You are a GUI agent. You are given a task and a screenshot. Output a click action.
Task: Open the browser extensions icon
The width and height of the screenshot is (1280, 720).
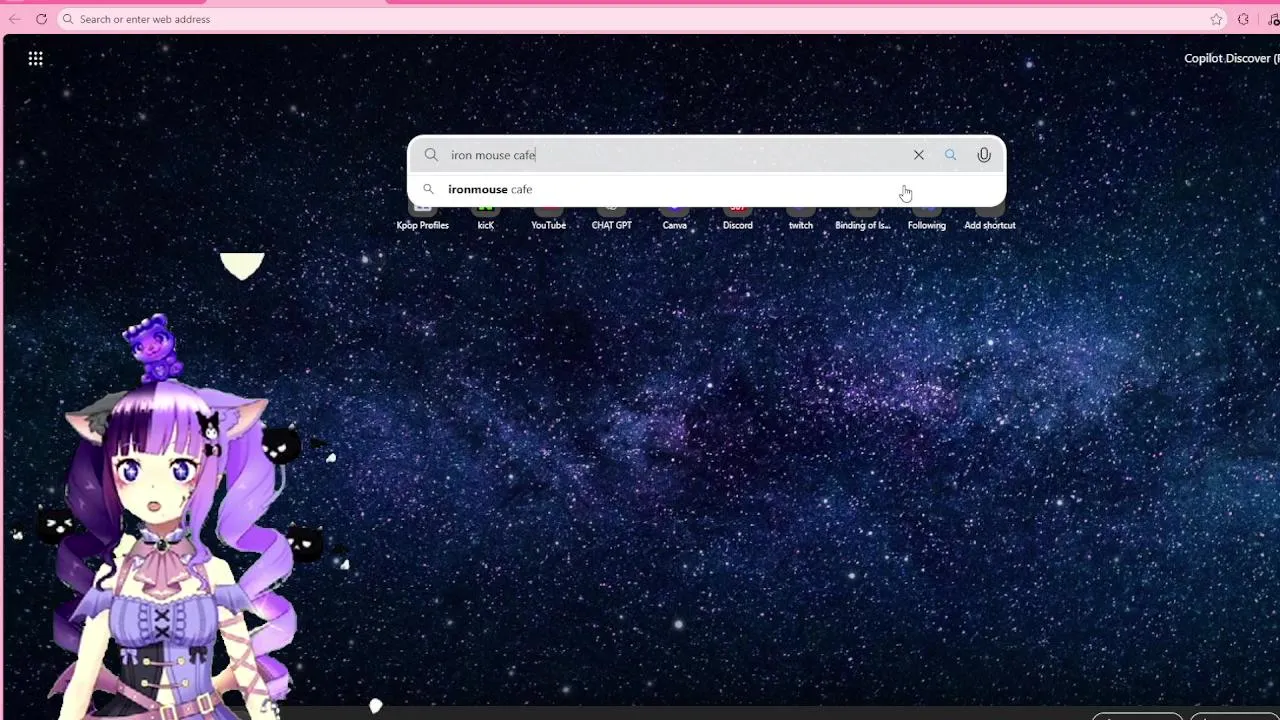tap(1243, 19)
